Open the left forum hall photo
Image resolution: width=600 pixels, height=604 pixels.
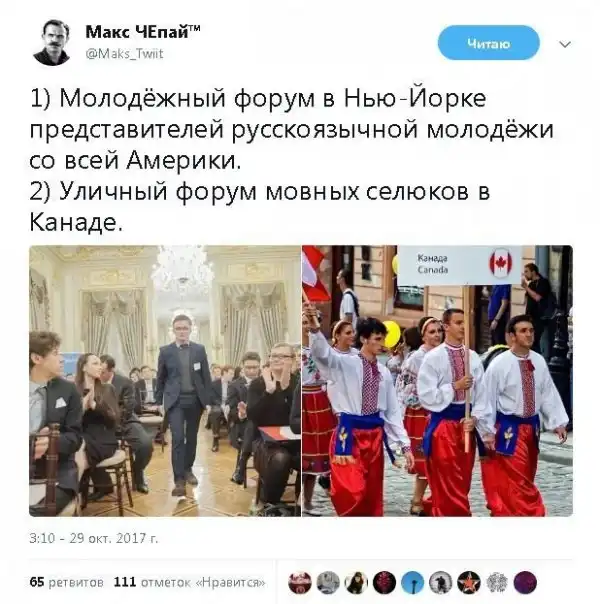(x=165, y=381)
